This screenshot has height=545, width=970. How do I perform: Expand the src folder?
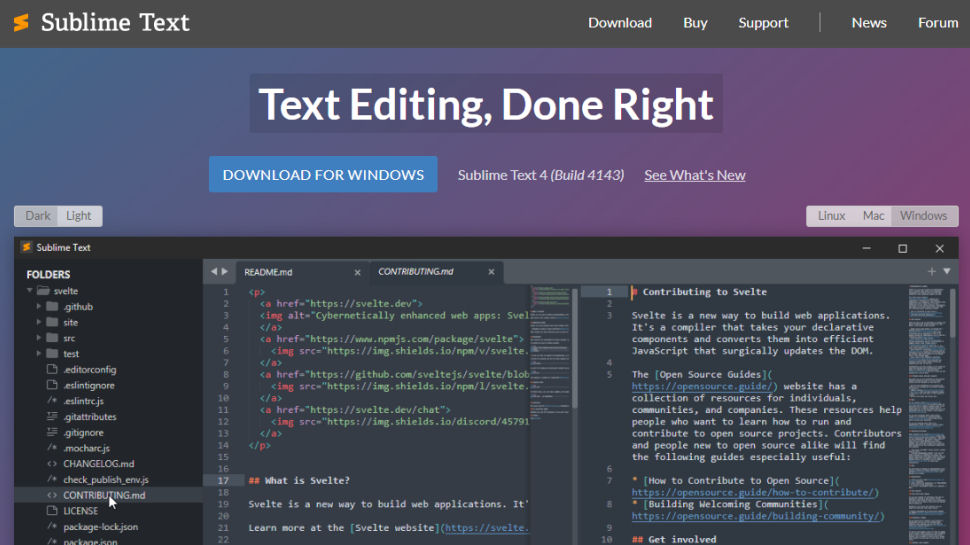tap(40, 338)
